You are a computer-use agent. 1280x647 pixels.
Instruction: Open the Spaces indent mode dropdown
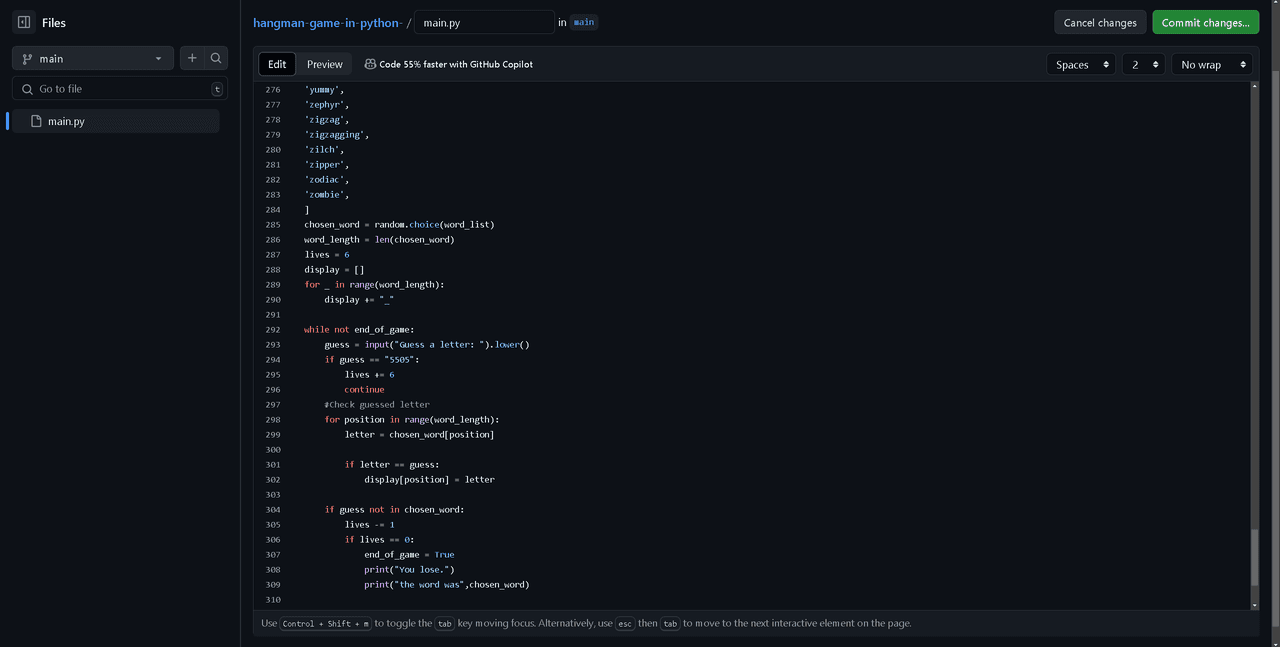[1080, 64]
